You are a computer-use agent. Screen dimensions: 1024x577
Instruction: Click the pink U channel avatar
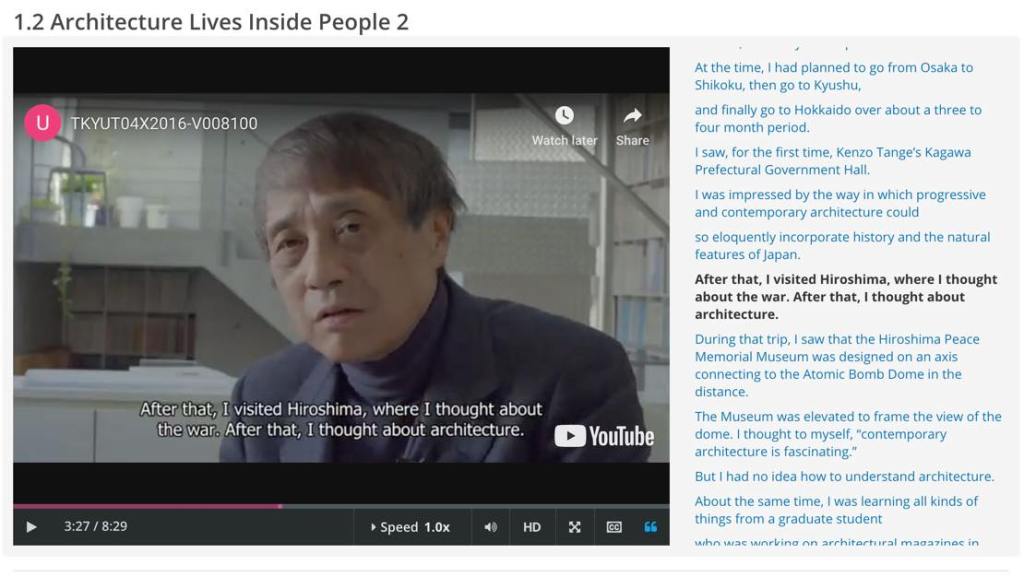pos(42,123)
